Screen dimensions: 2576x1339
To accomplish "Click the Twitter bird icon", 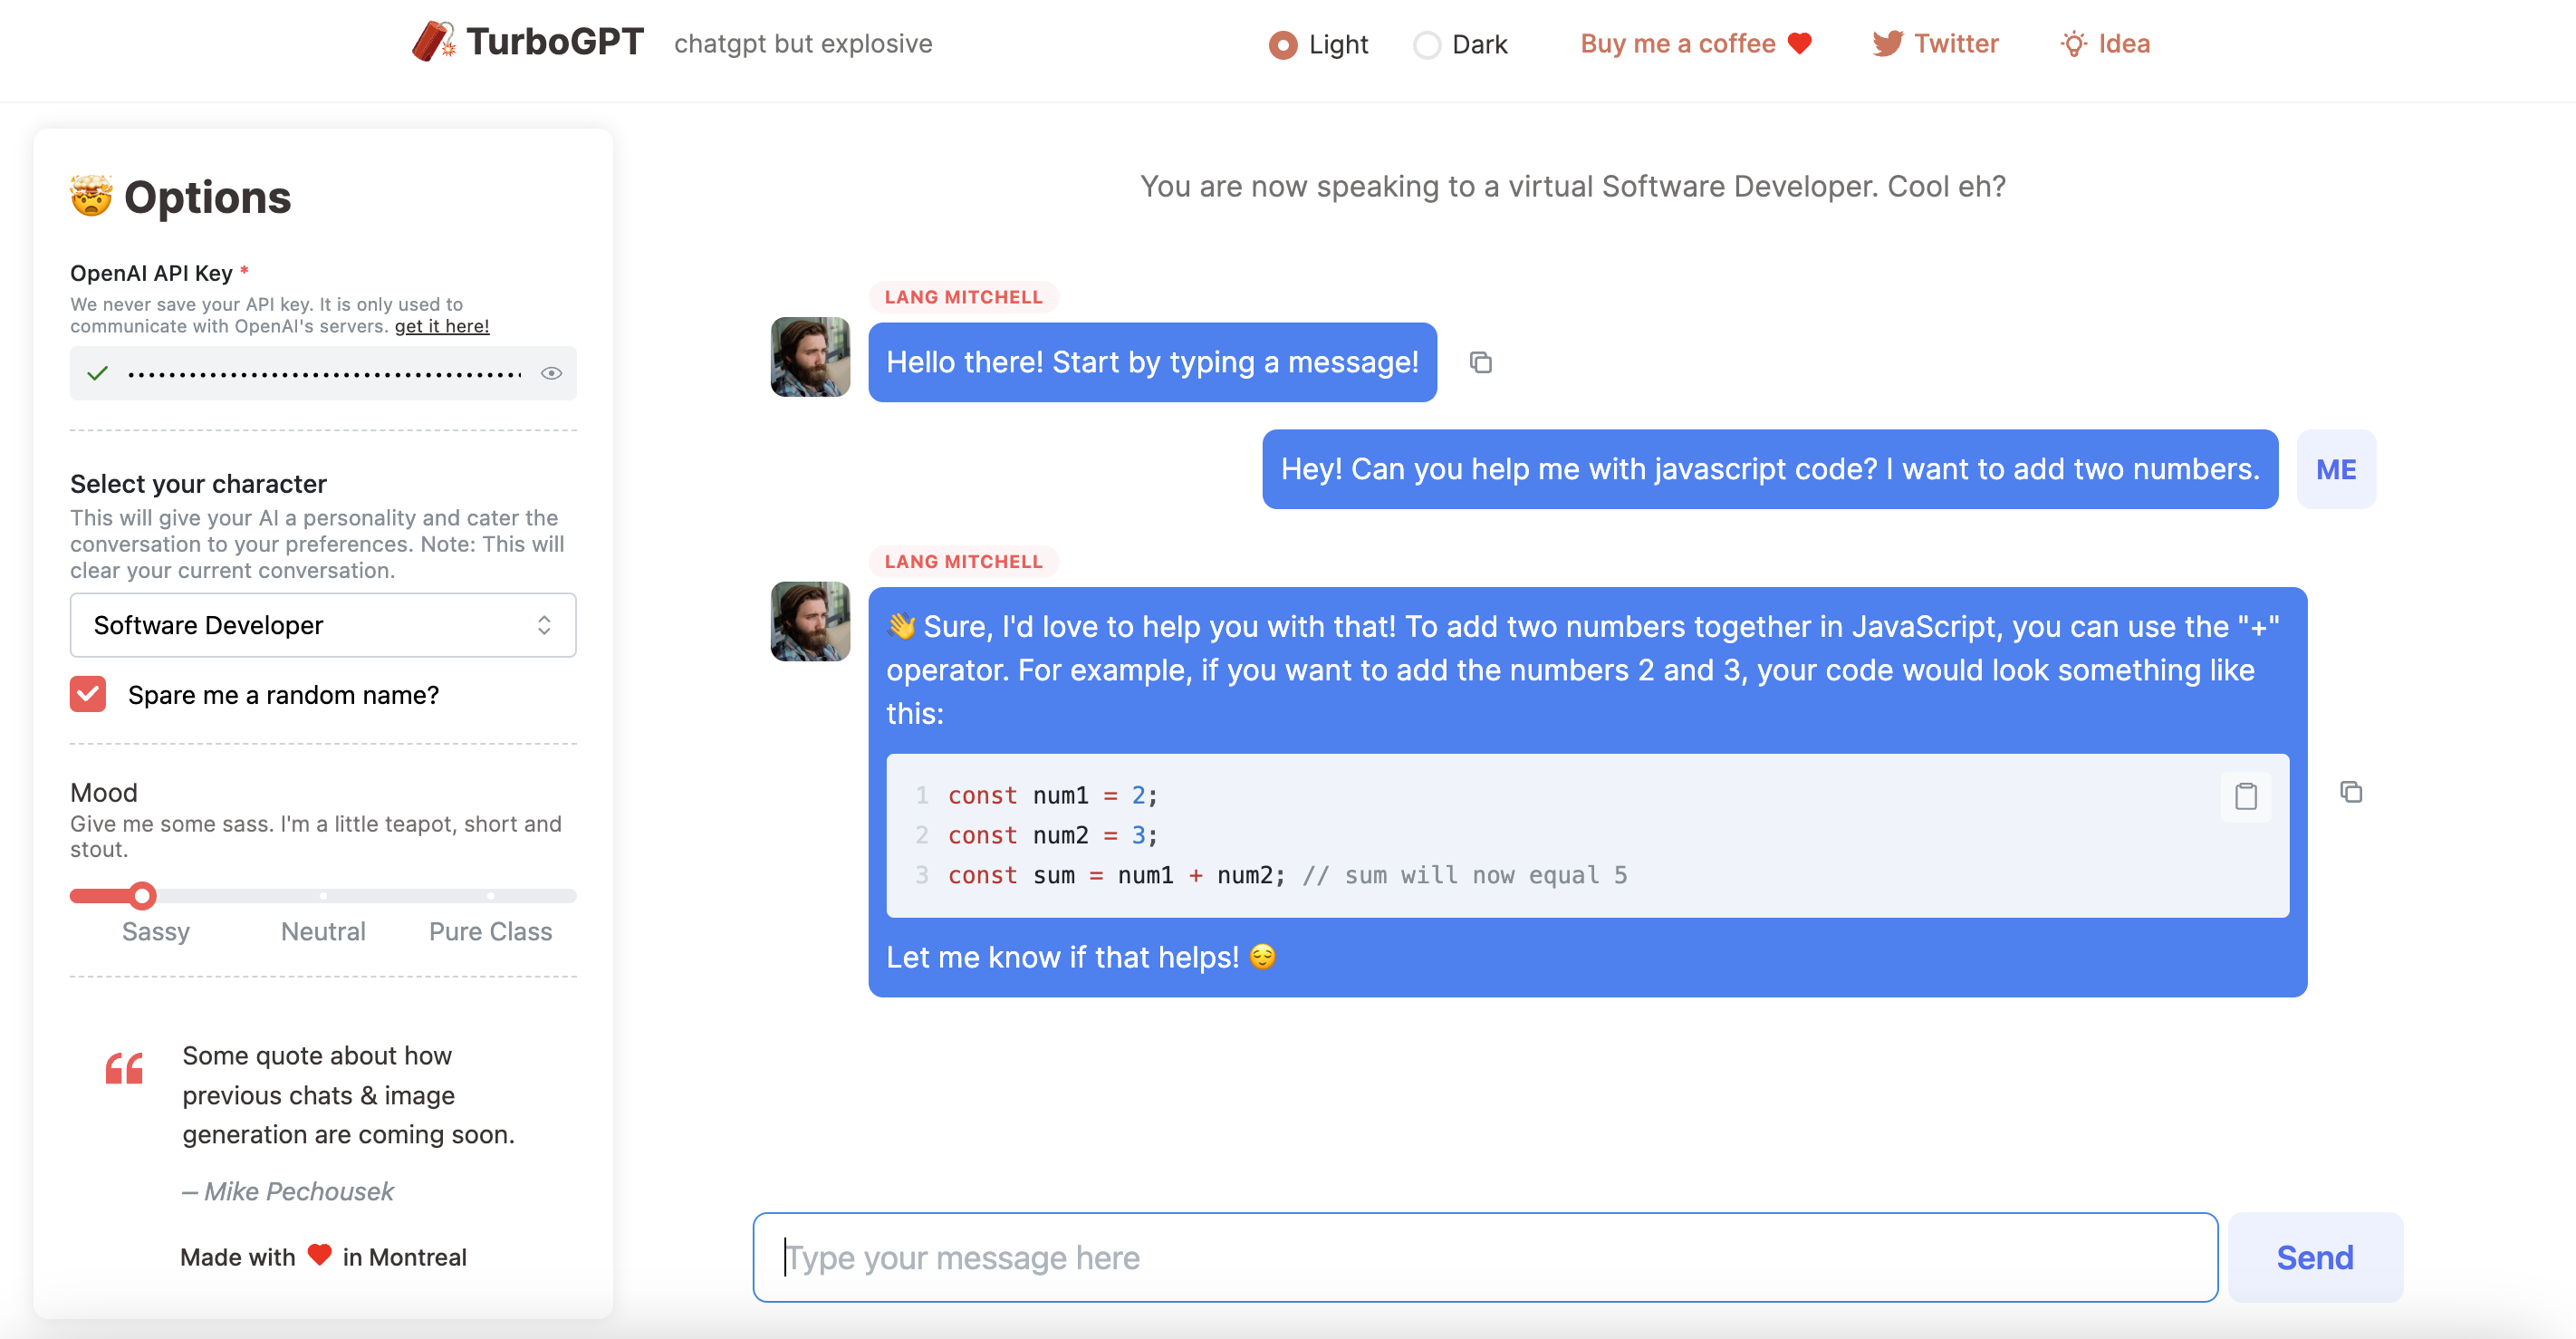I will pyautogui.click(x=1887, y=43).
